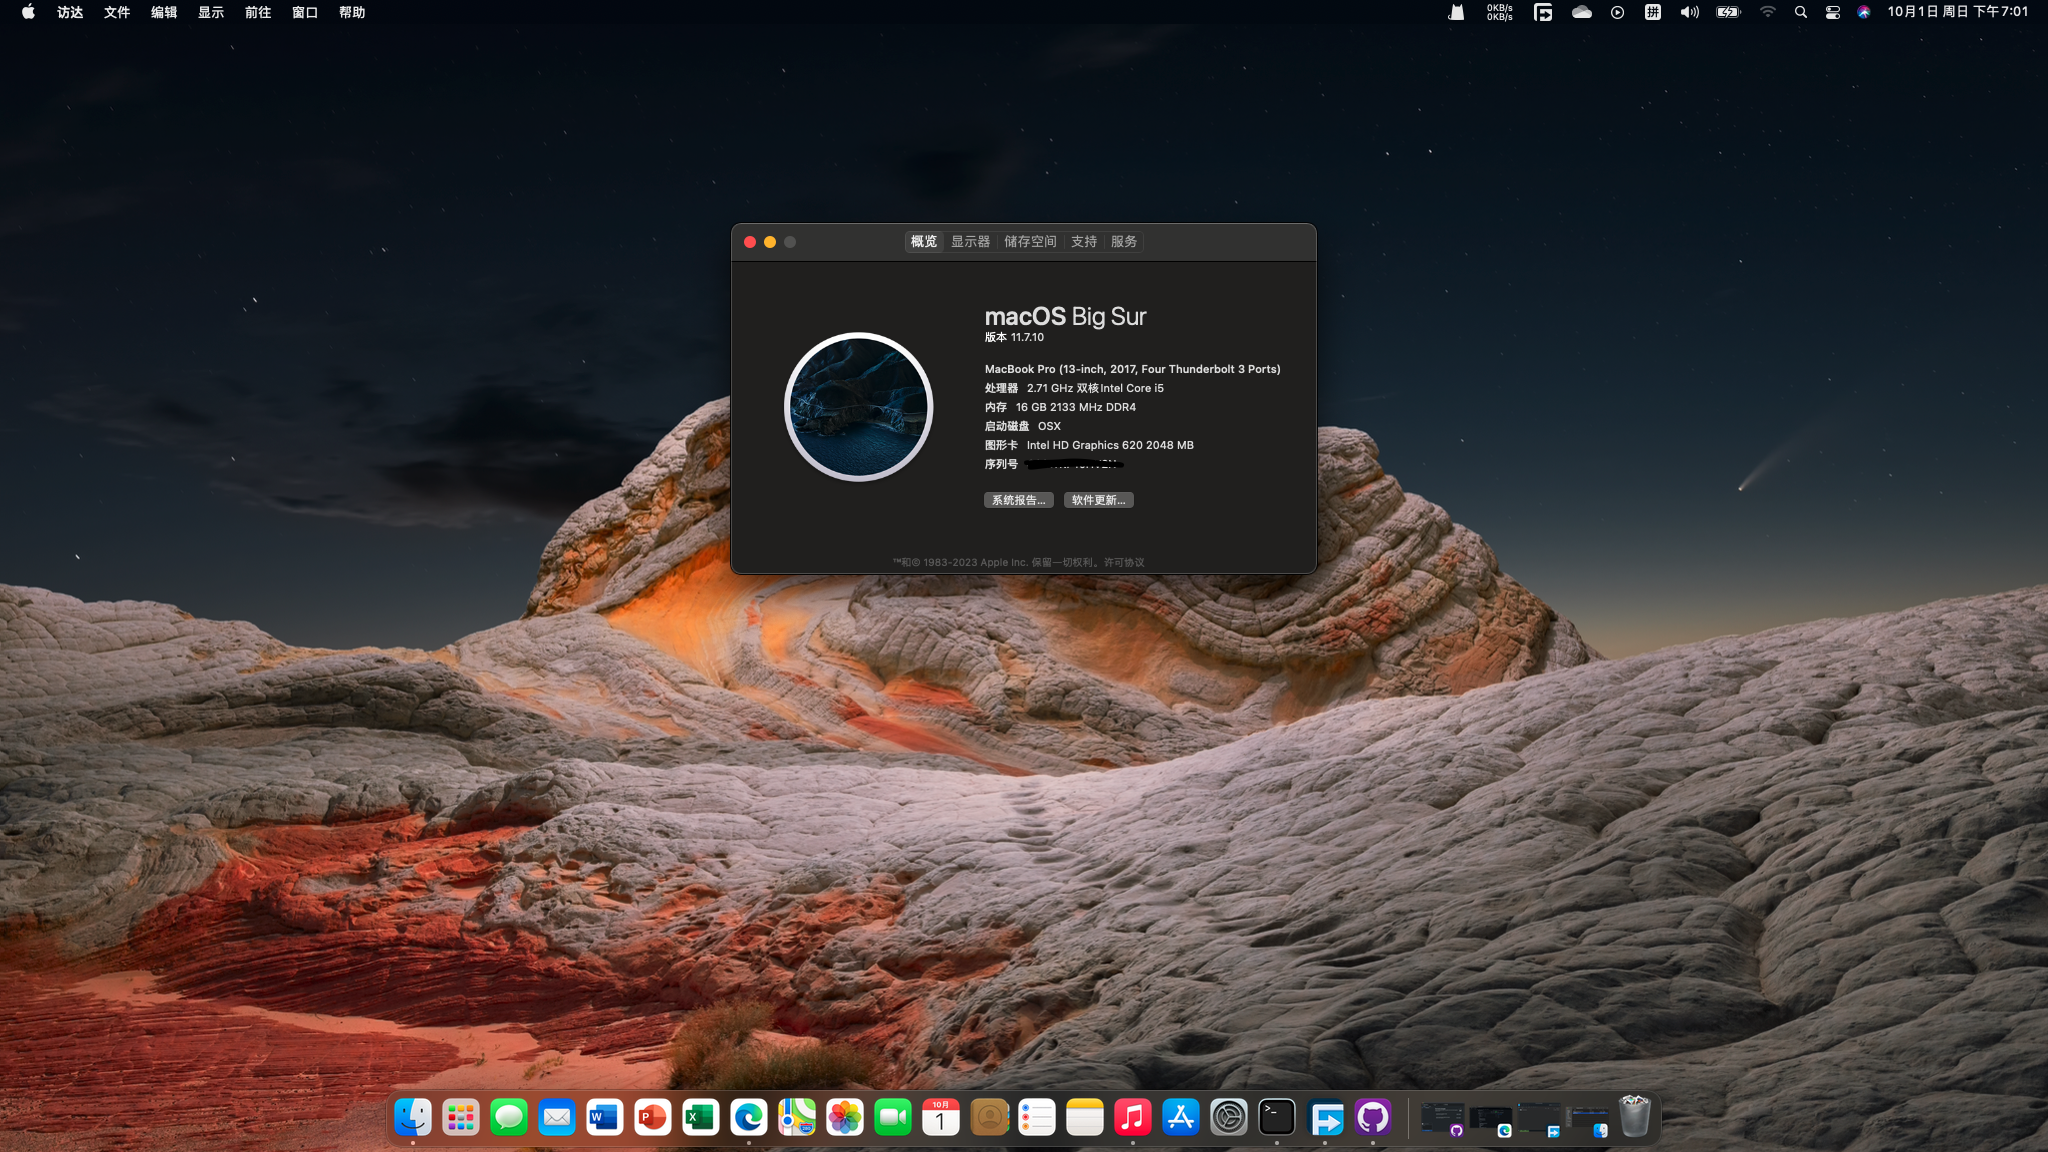Open Microsoft Word from the Dock

pos(604,1117)
